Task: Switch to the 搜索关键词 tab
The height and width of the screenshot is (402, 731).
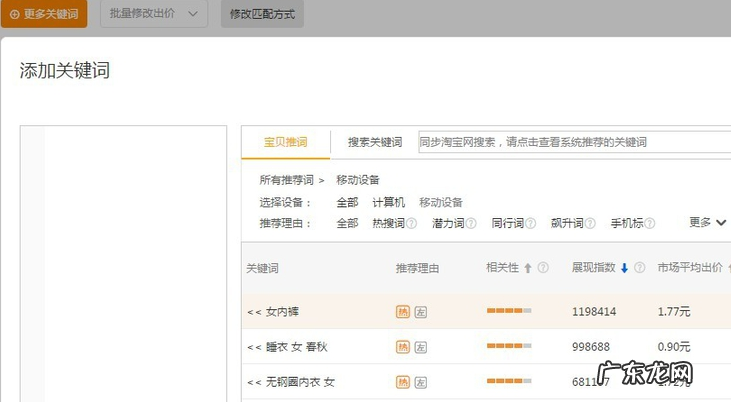Action: point(375,142)
